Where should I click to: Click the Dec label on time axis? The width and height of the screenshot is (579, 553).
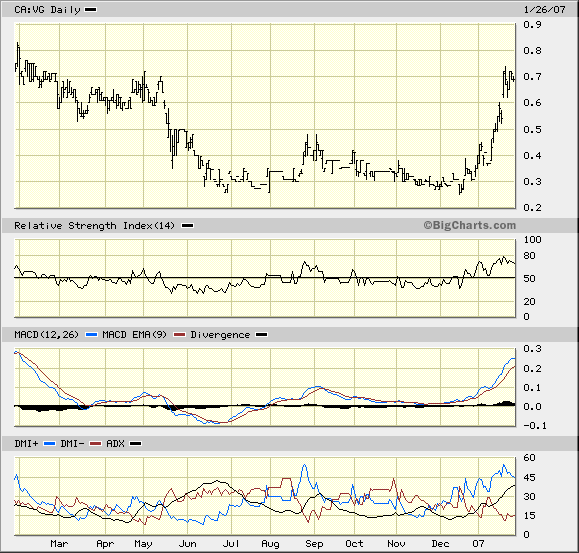tap(440, 544)
